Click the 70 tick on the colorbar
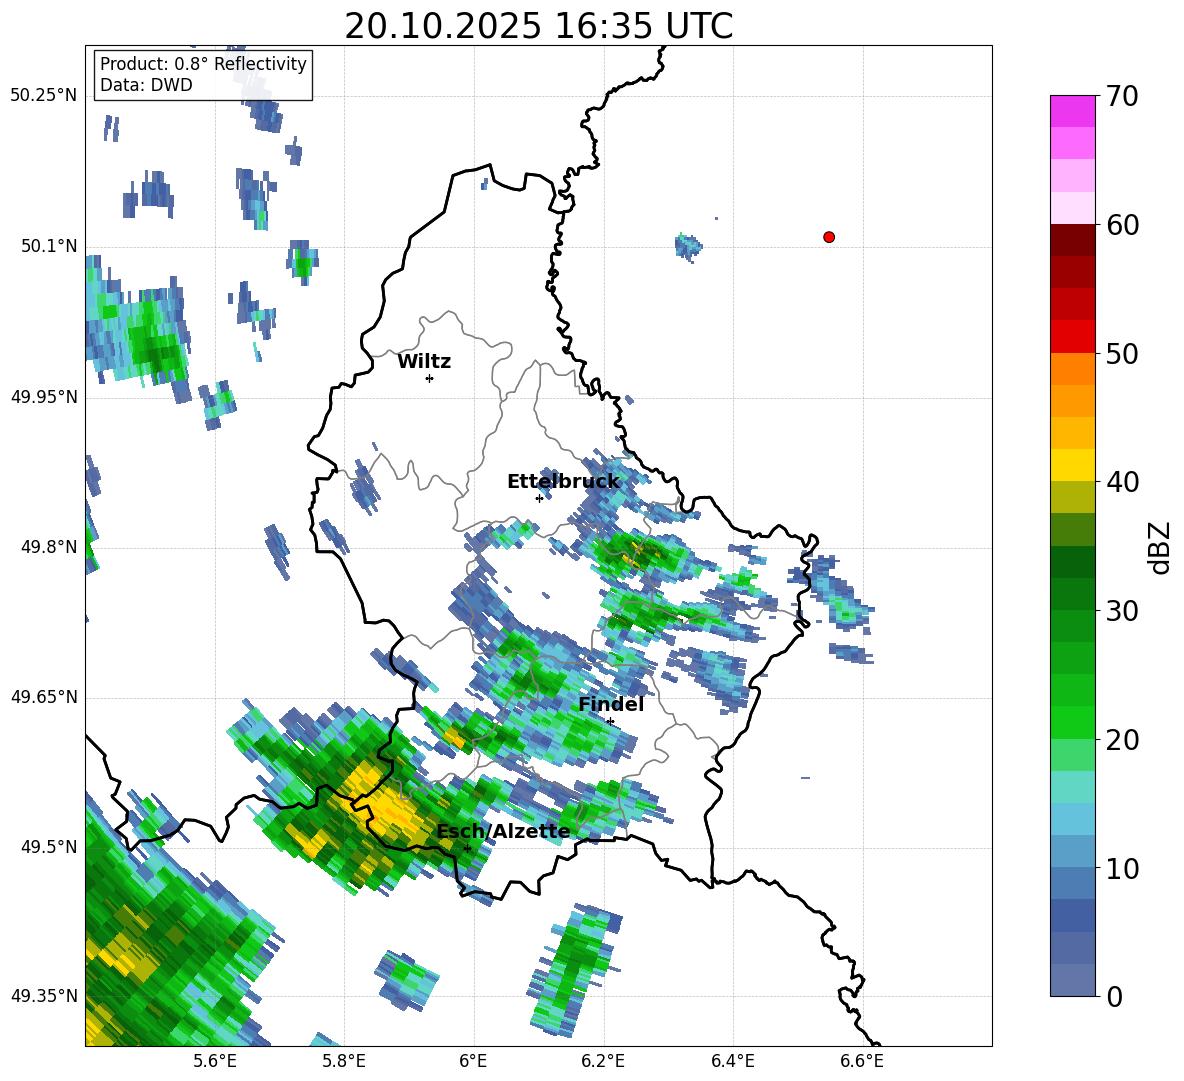Screen dimensions: 1184x1081 [x=1122, y=96]
